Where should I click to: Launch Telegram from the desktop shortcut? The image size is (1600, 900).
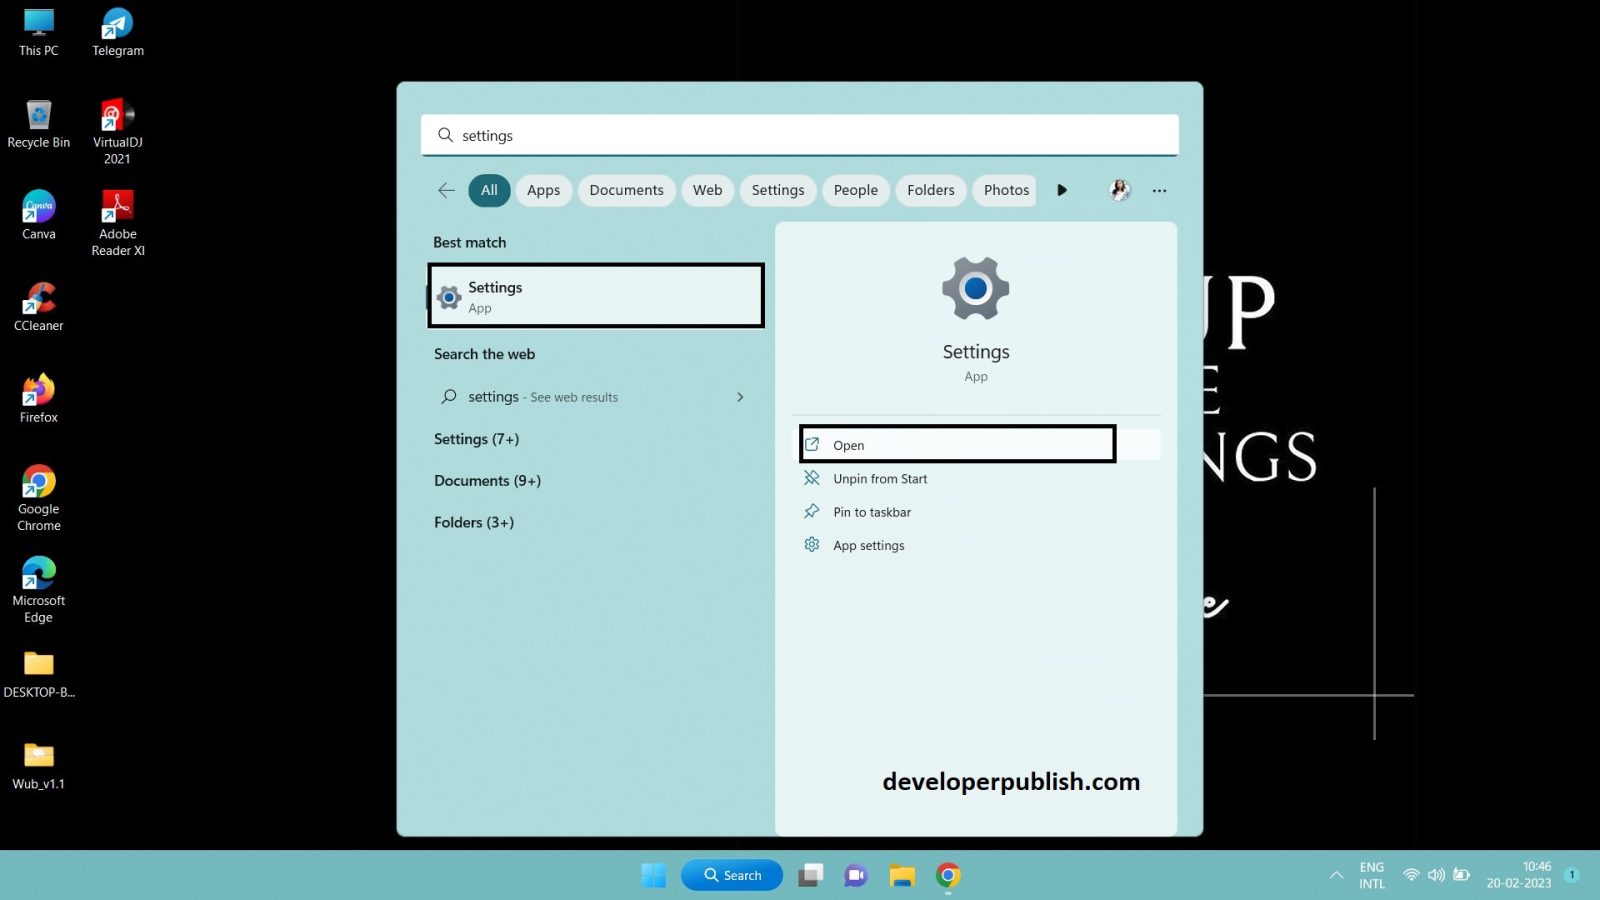(118, 32)
